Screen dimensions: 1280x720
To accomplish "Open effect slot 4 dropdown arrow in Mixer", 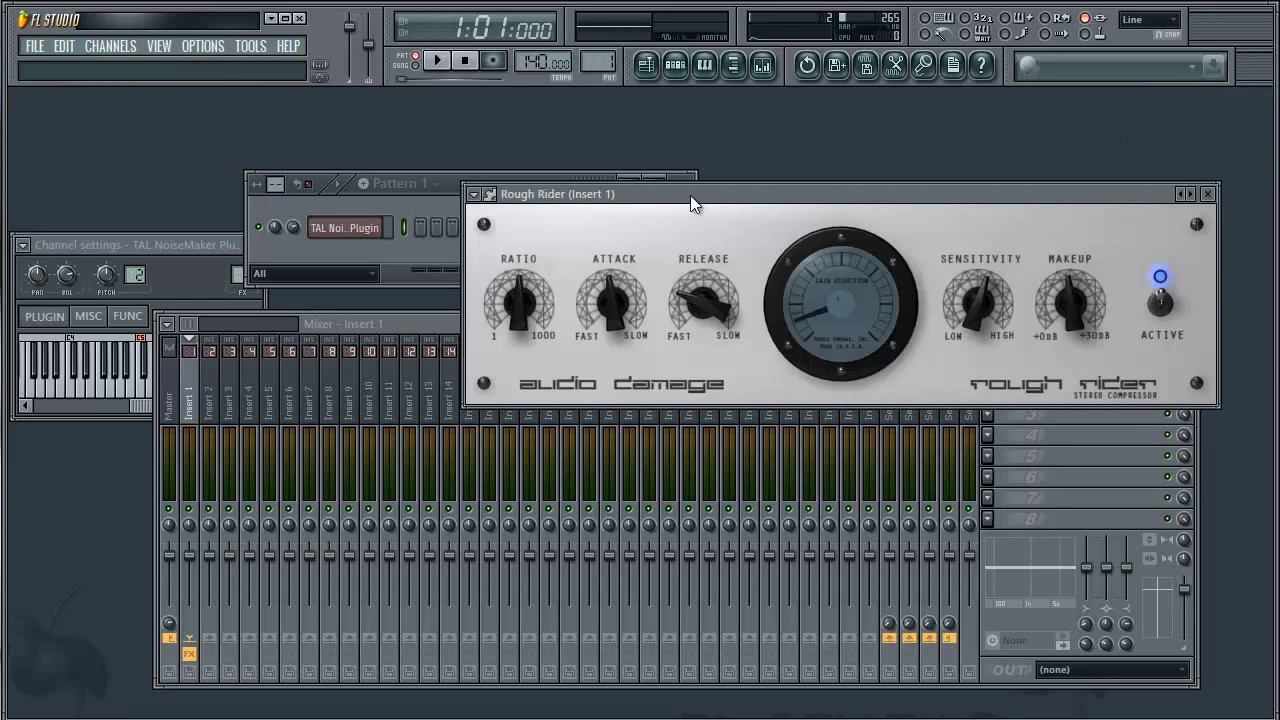I will coord(987,435).
